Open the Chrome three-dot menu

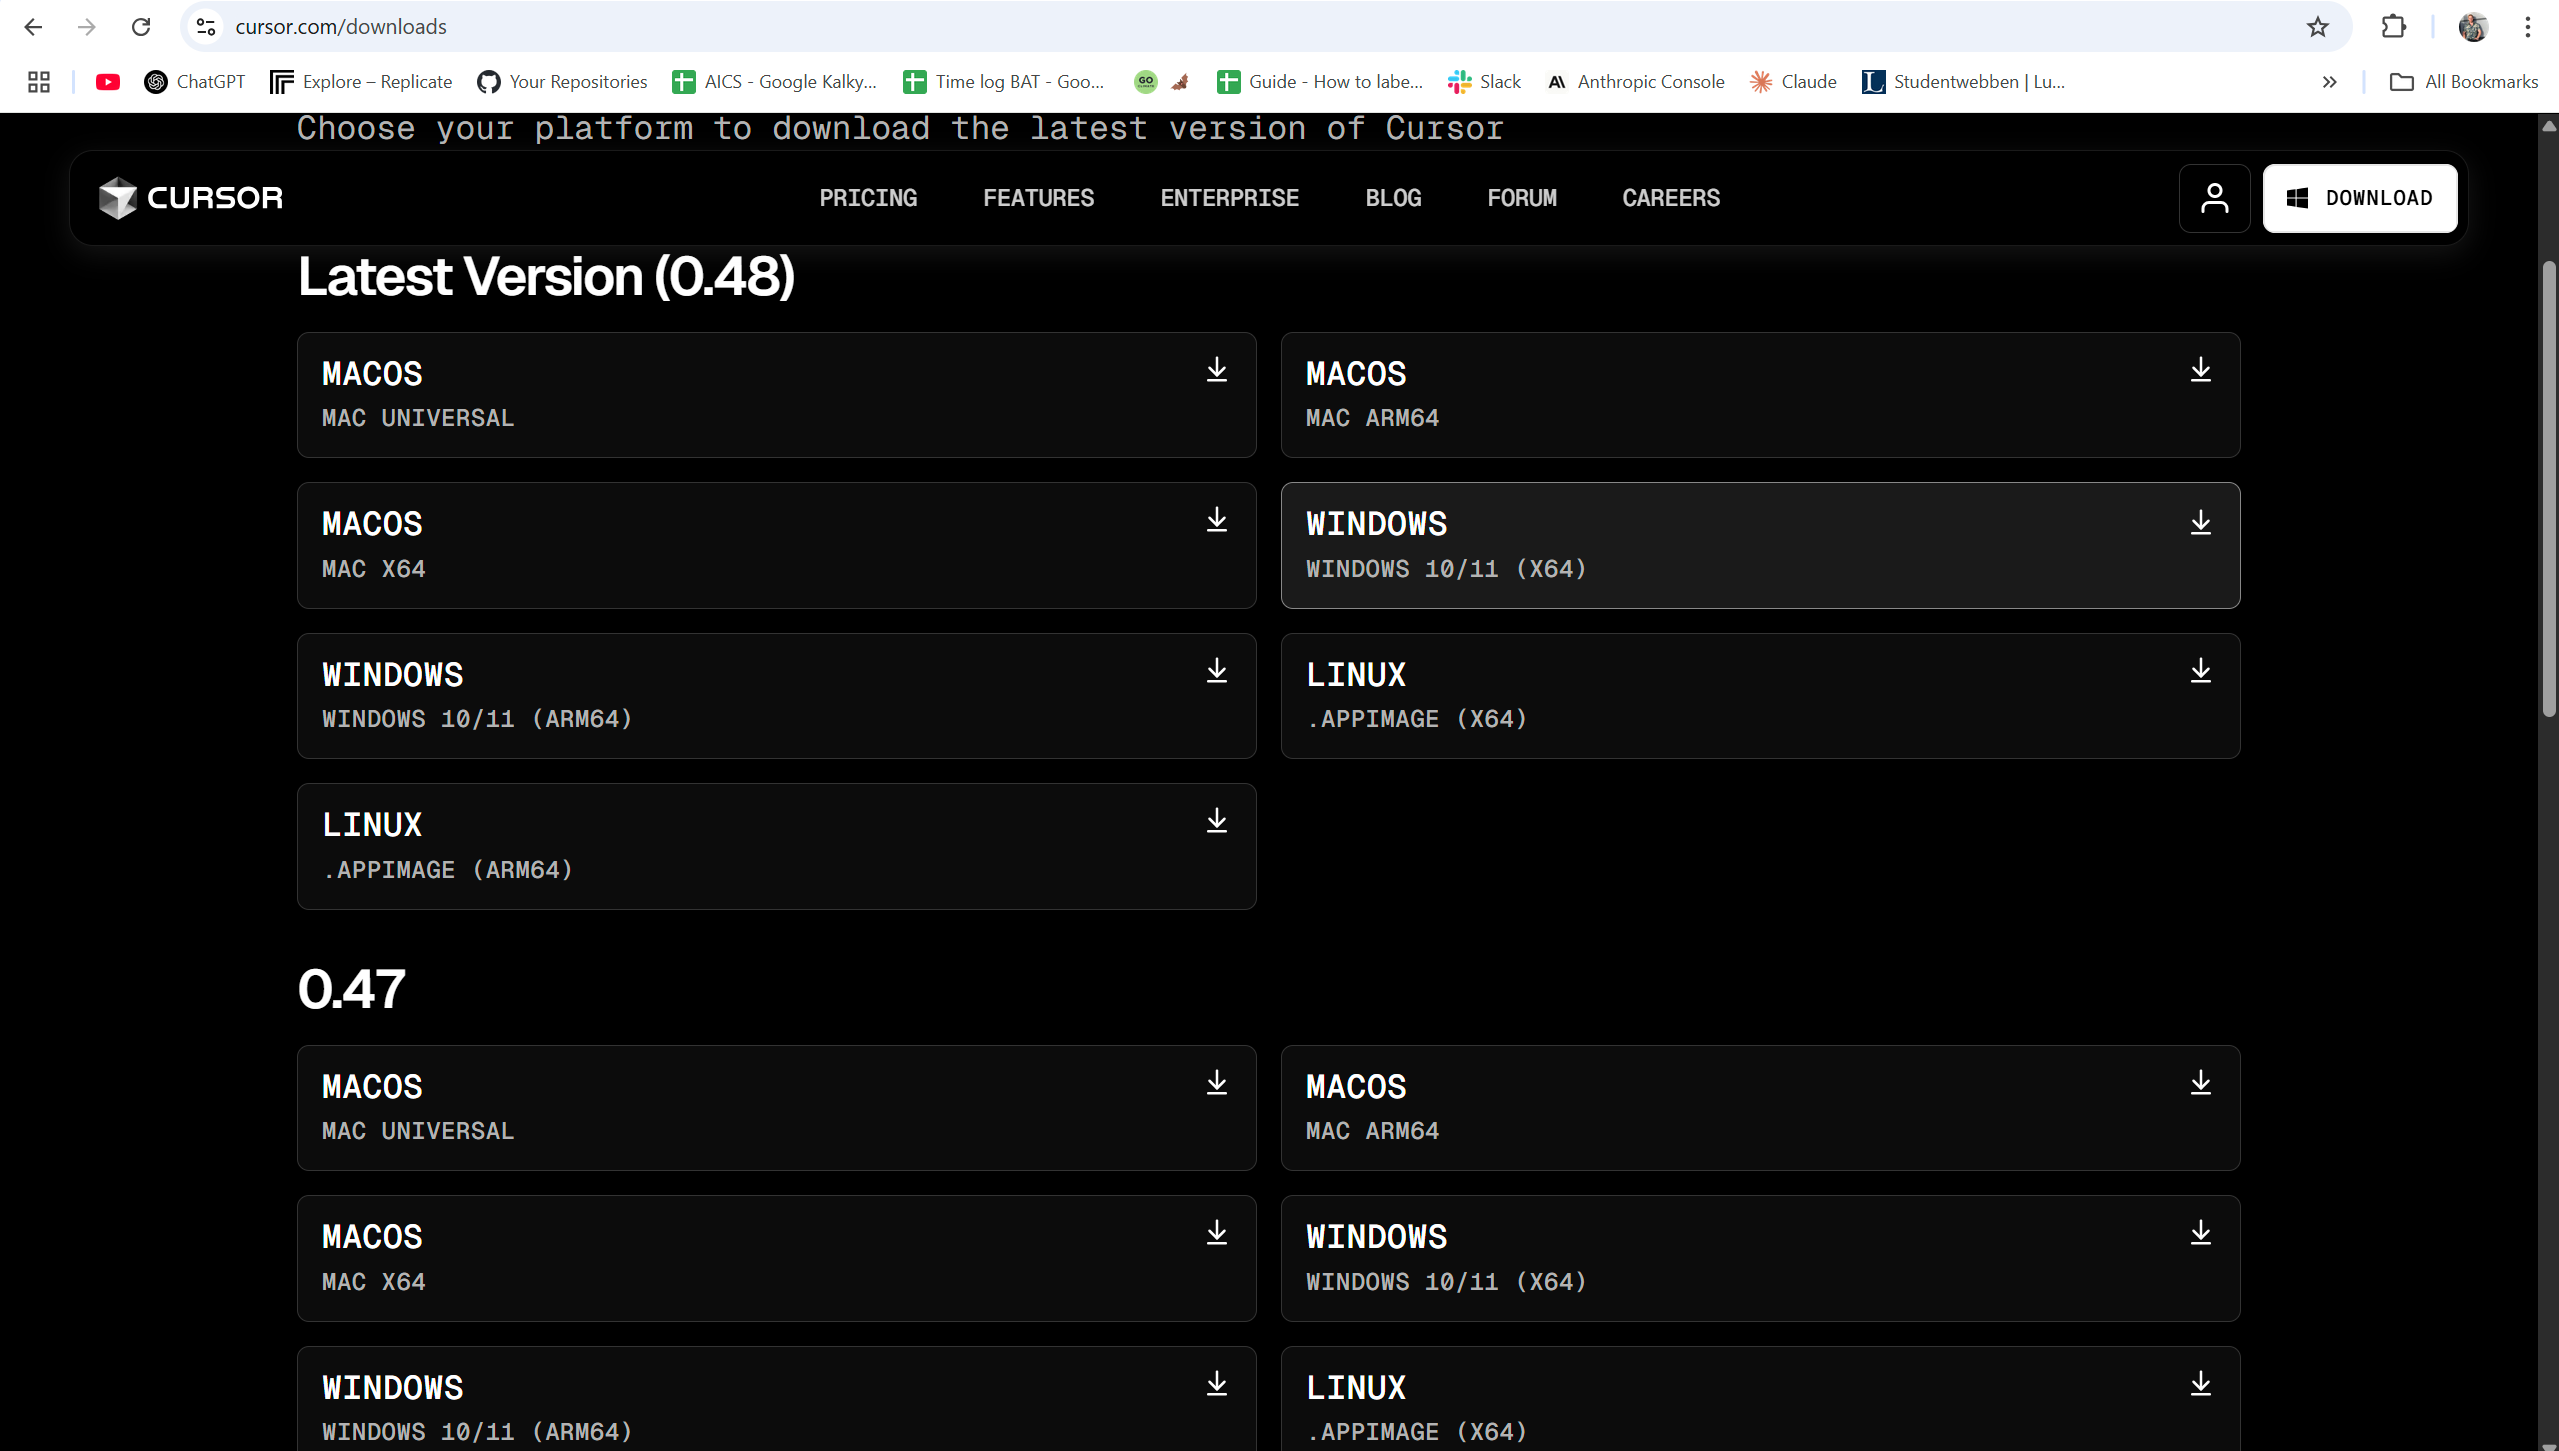2527,27
